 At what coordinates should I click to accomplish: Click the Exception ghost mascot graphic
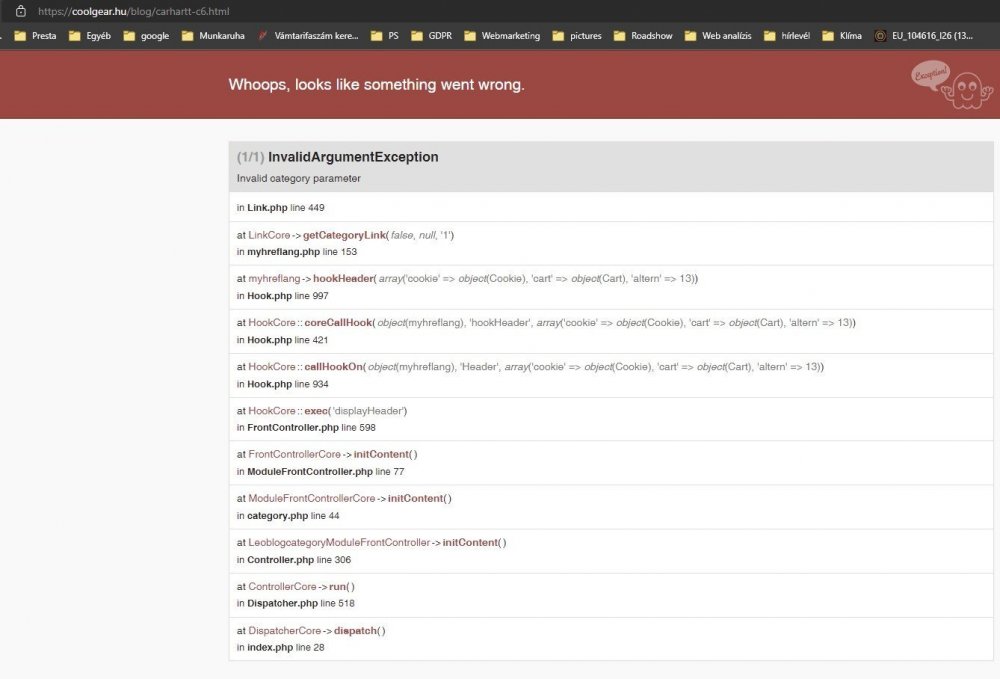(963, 89)
